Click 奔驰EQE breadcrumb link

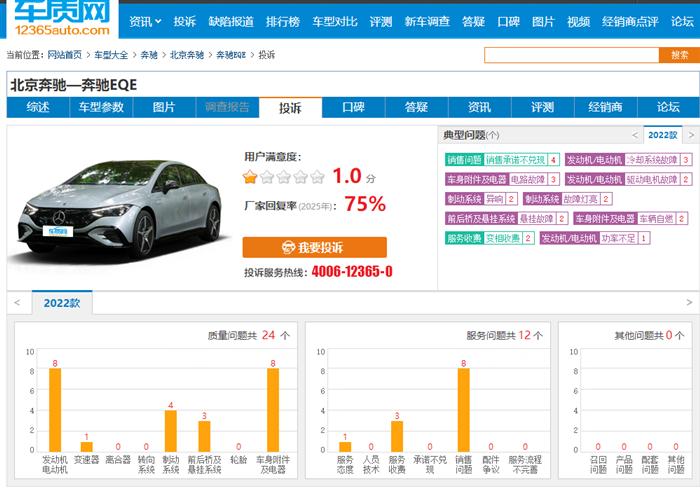(231, 55)
